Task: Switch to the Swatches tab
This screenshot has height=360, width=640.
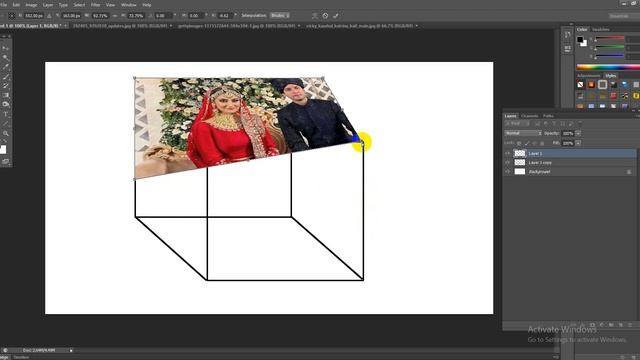Action: 601,29
